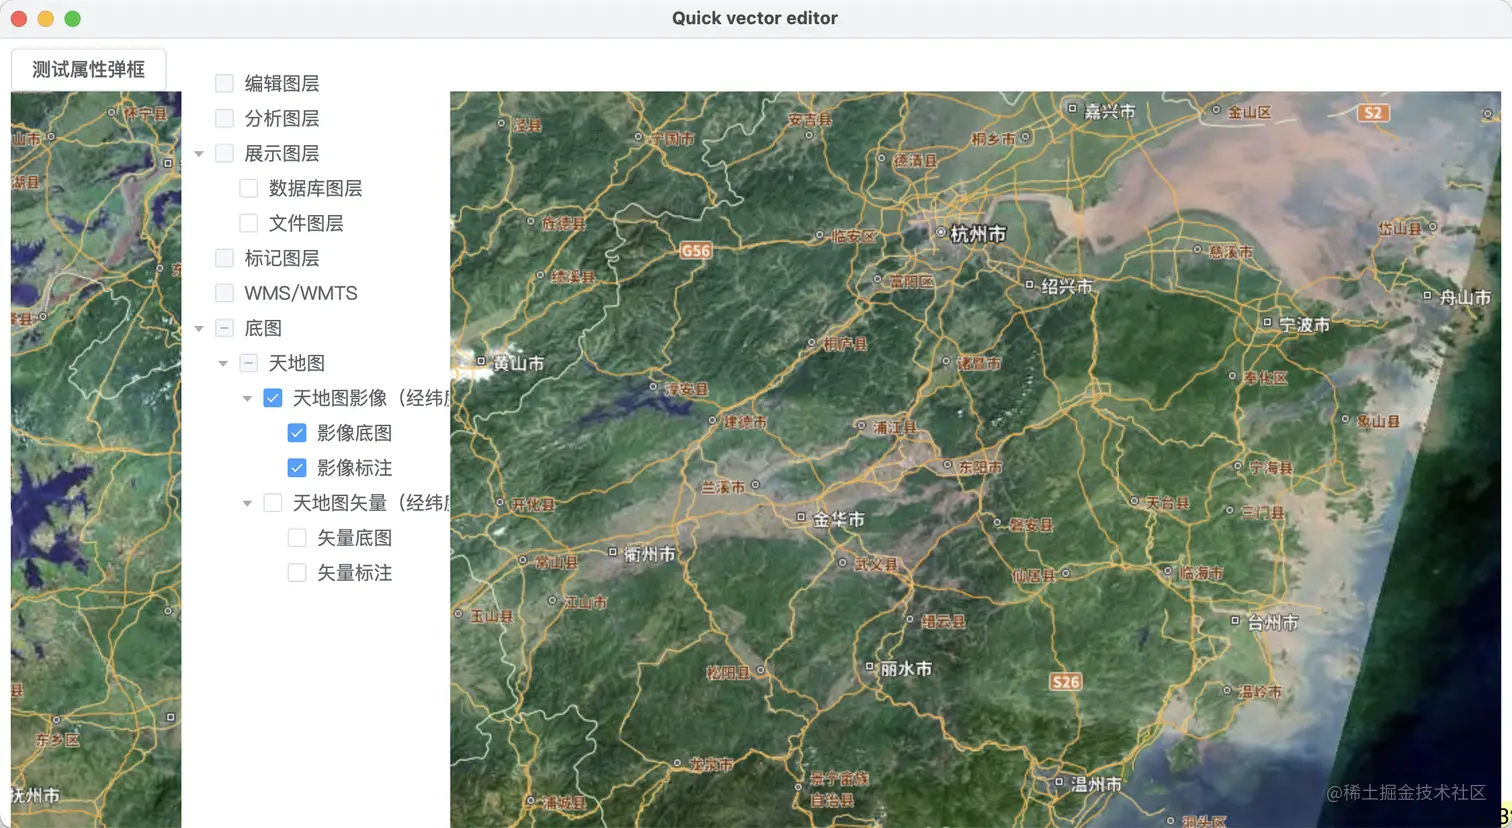Click the 温州市 label on the map

pyautogui.click(x=1096, y=785)
